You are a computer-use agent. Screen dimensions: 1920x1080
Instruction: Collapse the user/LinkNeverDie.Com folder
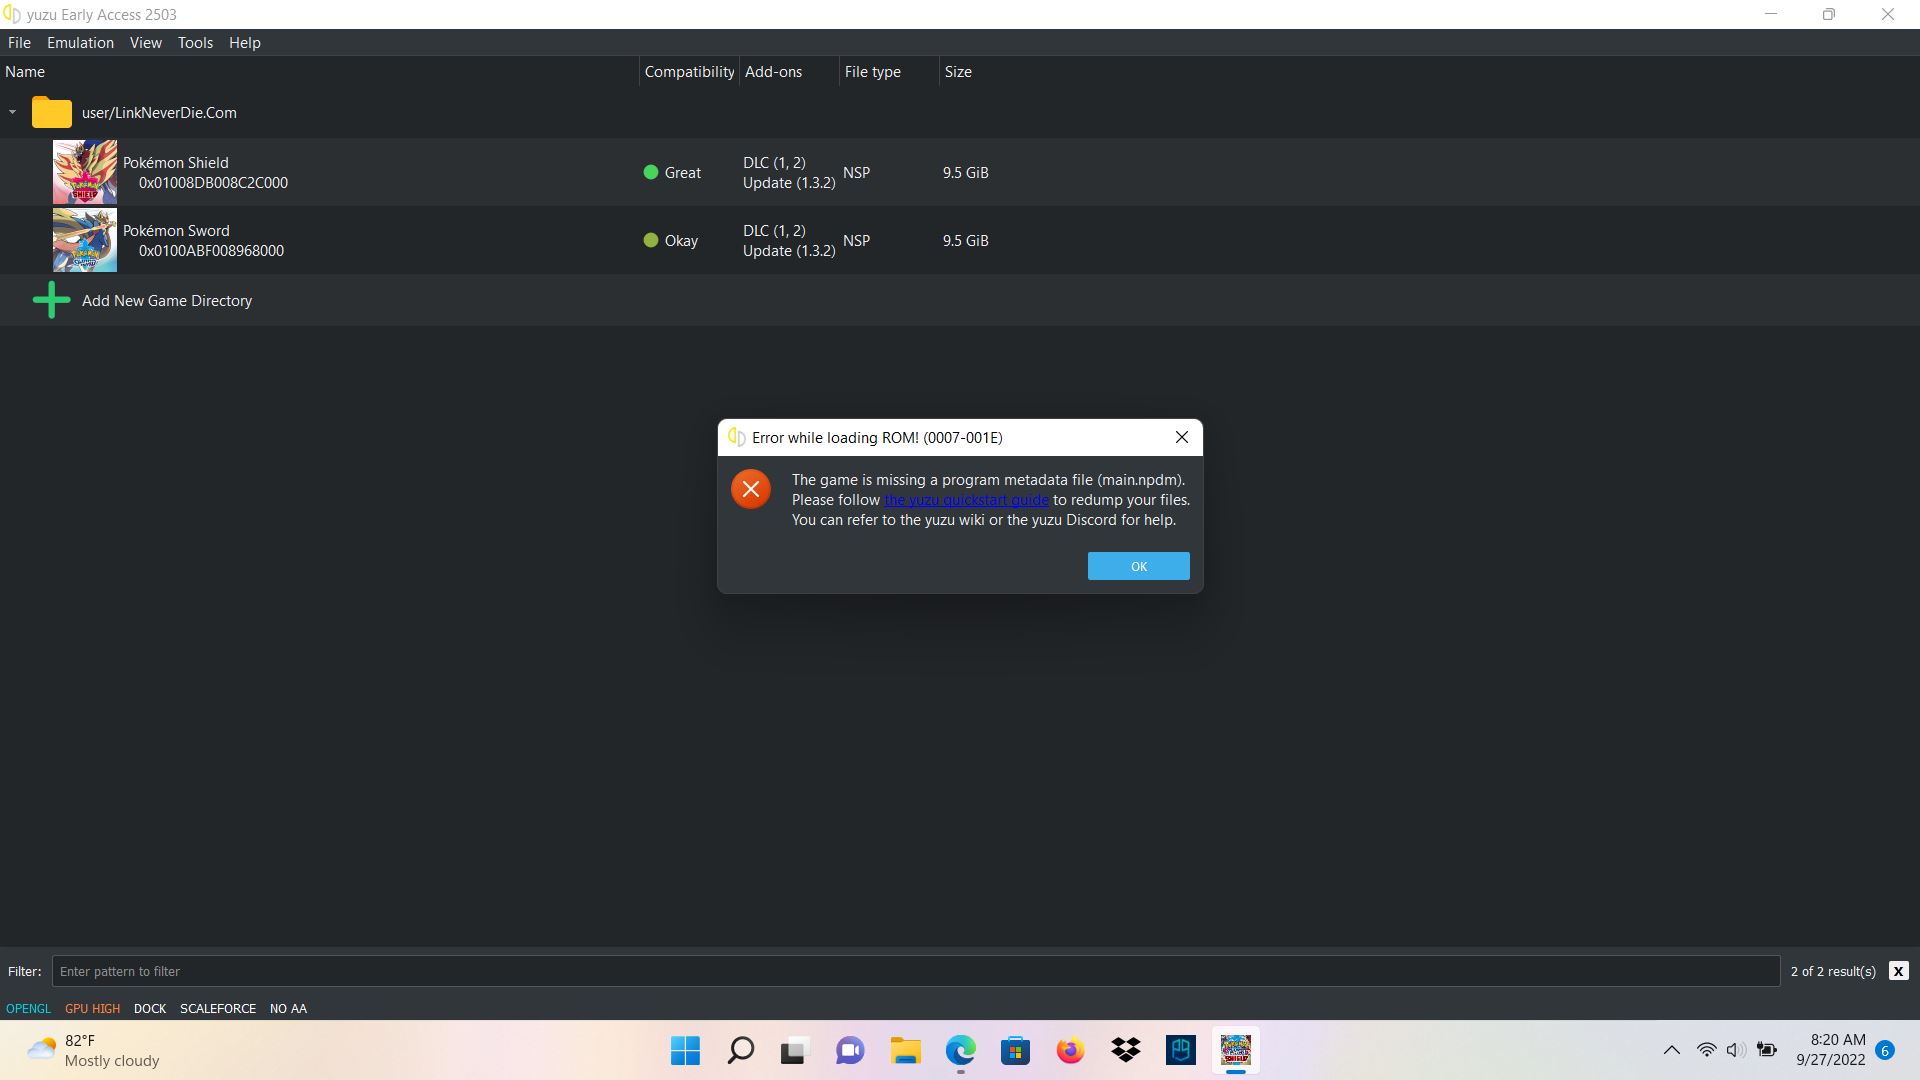coord(12,113)
